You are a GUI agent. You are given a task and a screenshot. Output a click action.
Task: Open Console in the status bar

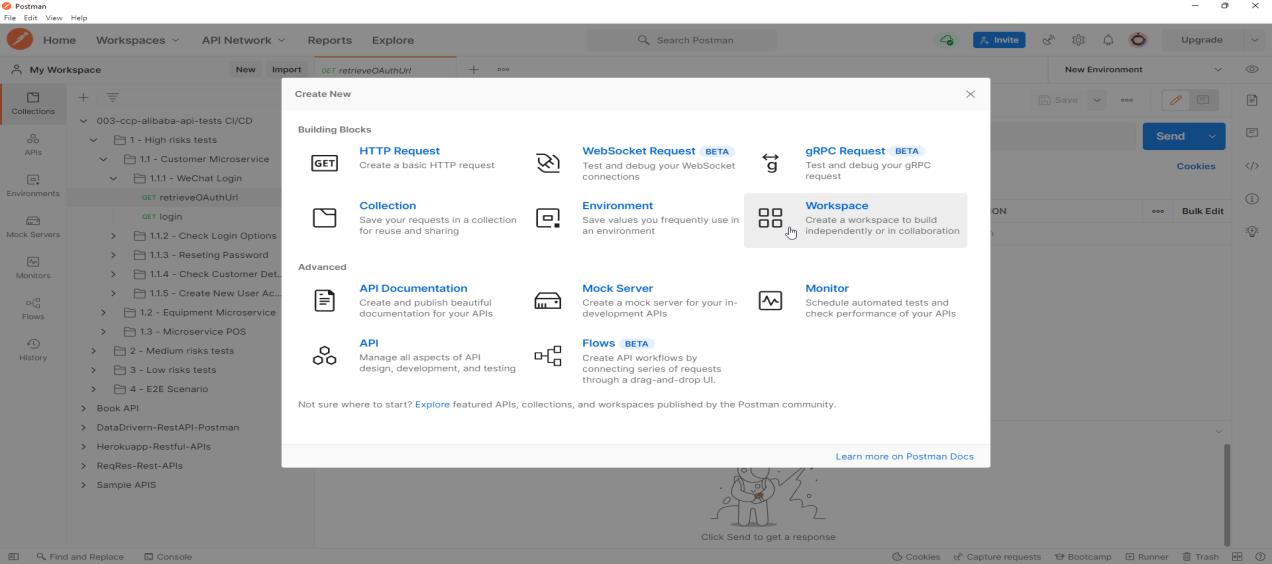[168, 557]
